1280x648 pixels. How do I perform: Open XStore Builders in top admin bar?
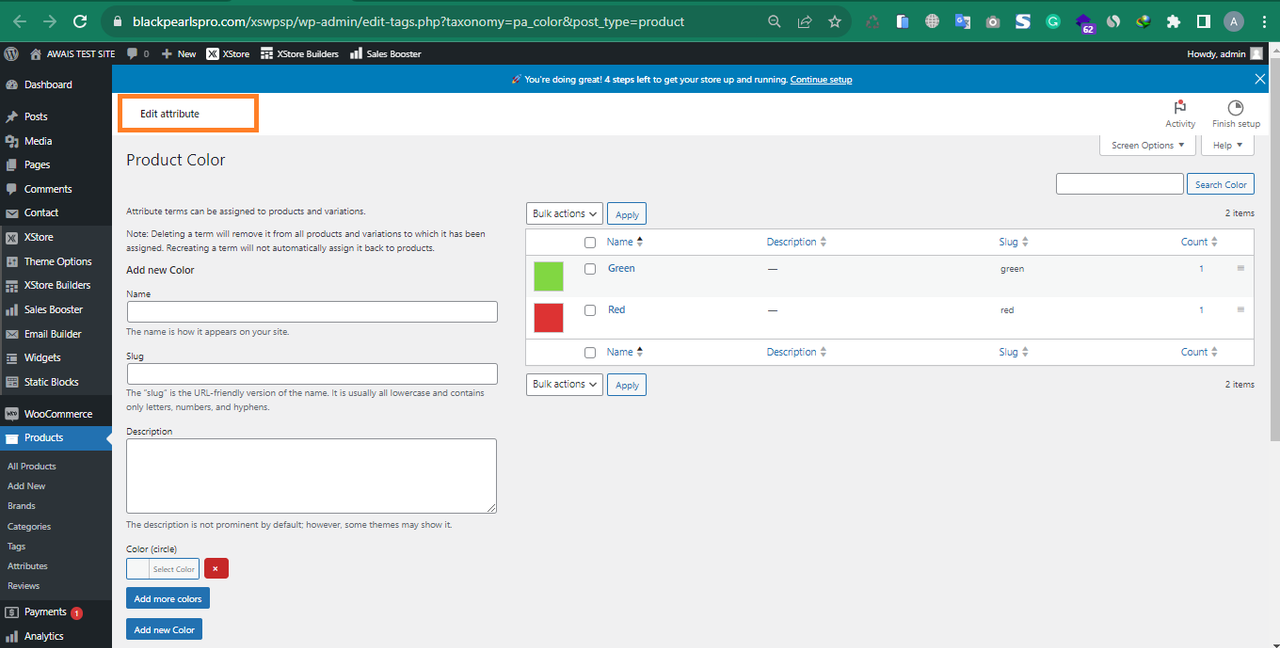300,54
